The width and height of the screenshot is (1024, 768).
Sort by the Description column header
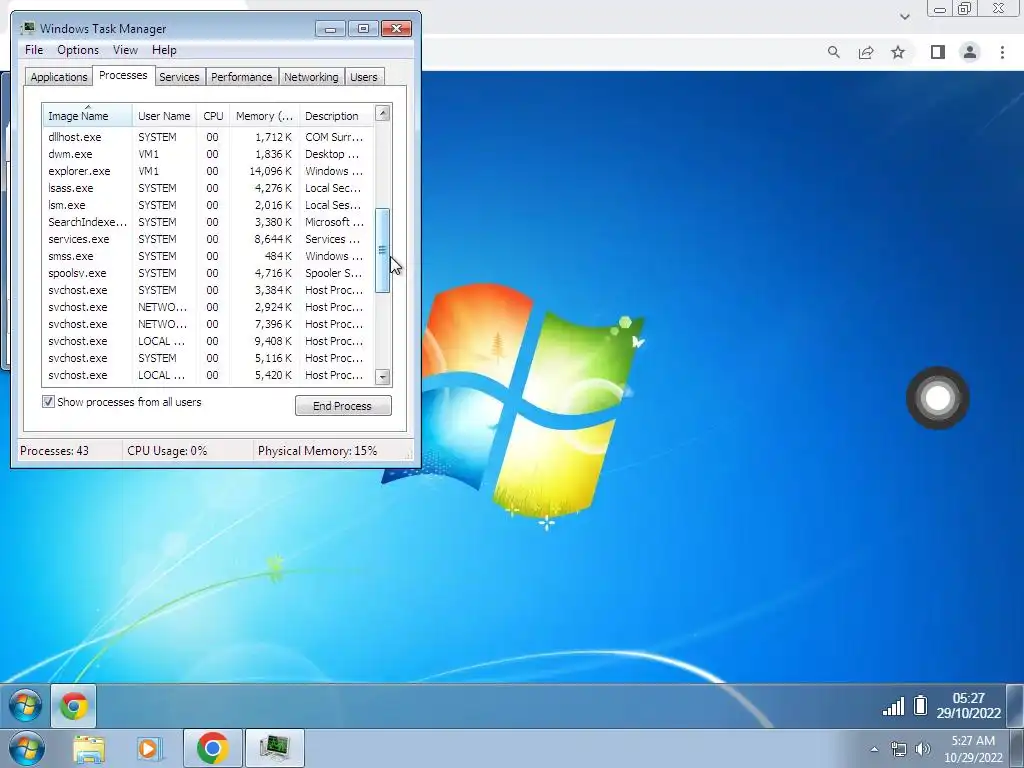click(336, 116)
